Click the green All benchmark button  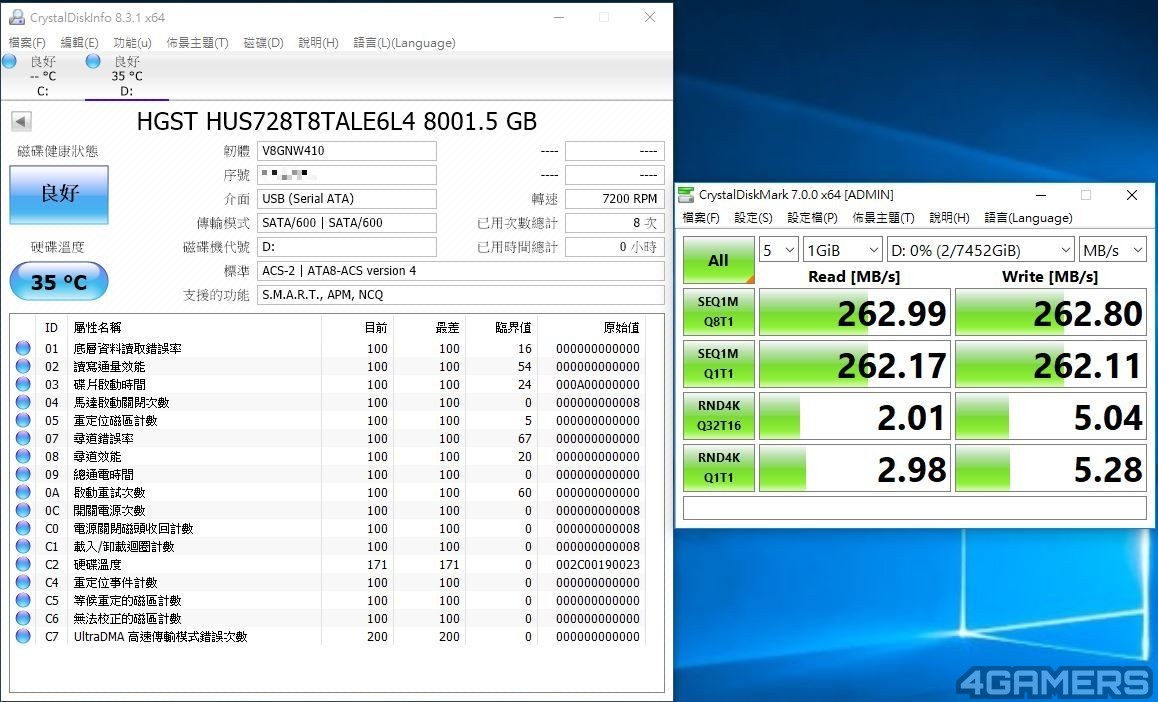click(719, 260)
